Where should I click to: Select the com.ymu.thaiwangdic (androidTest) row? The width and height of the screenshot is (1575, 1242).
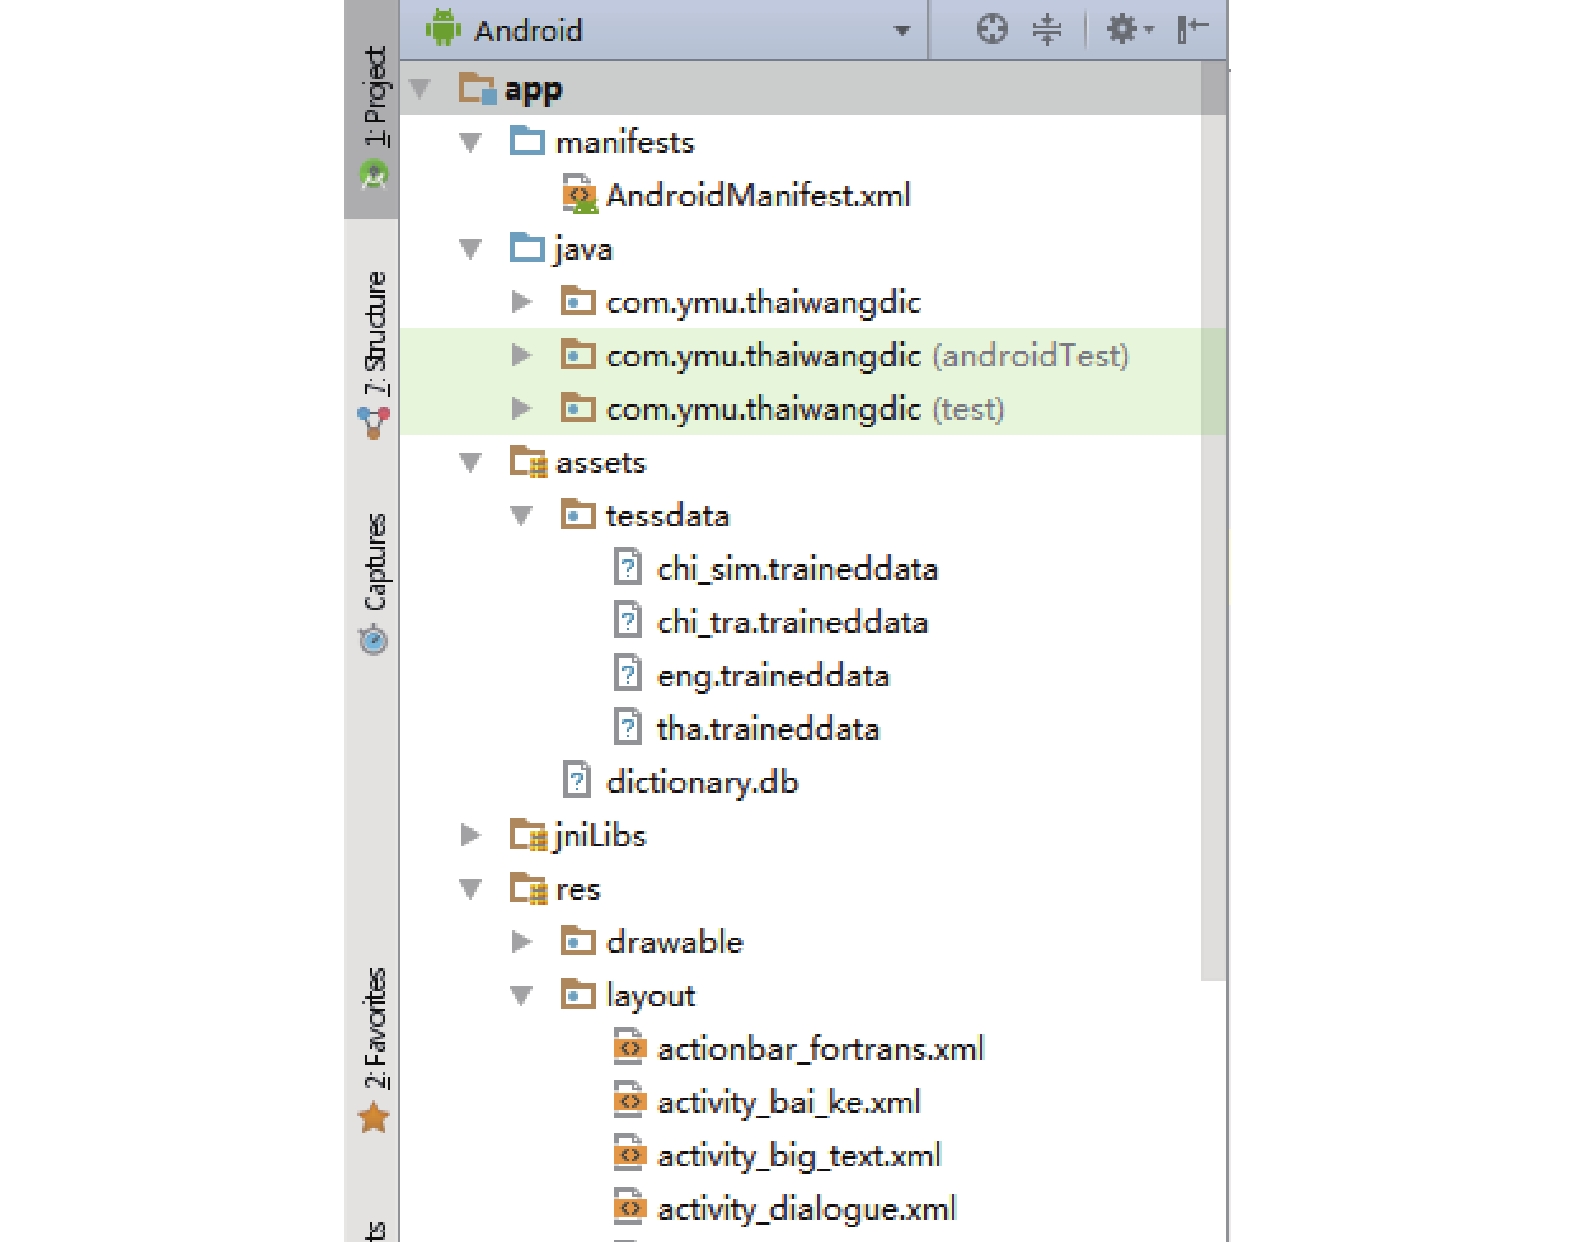tap(812, 355)
